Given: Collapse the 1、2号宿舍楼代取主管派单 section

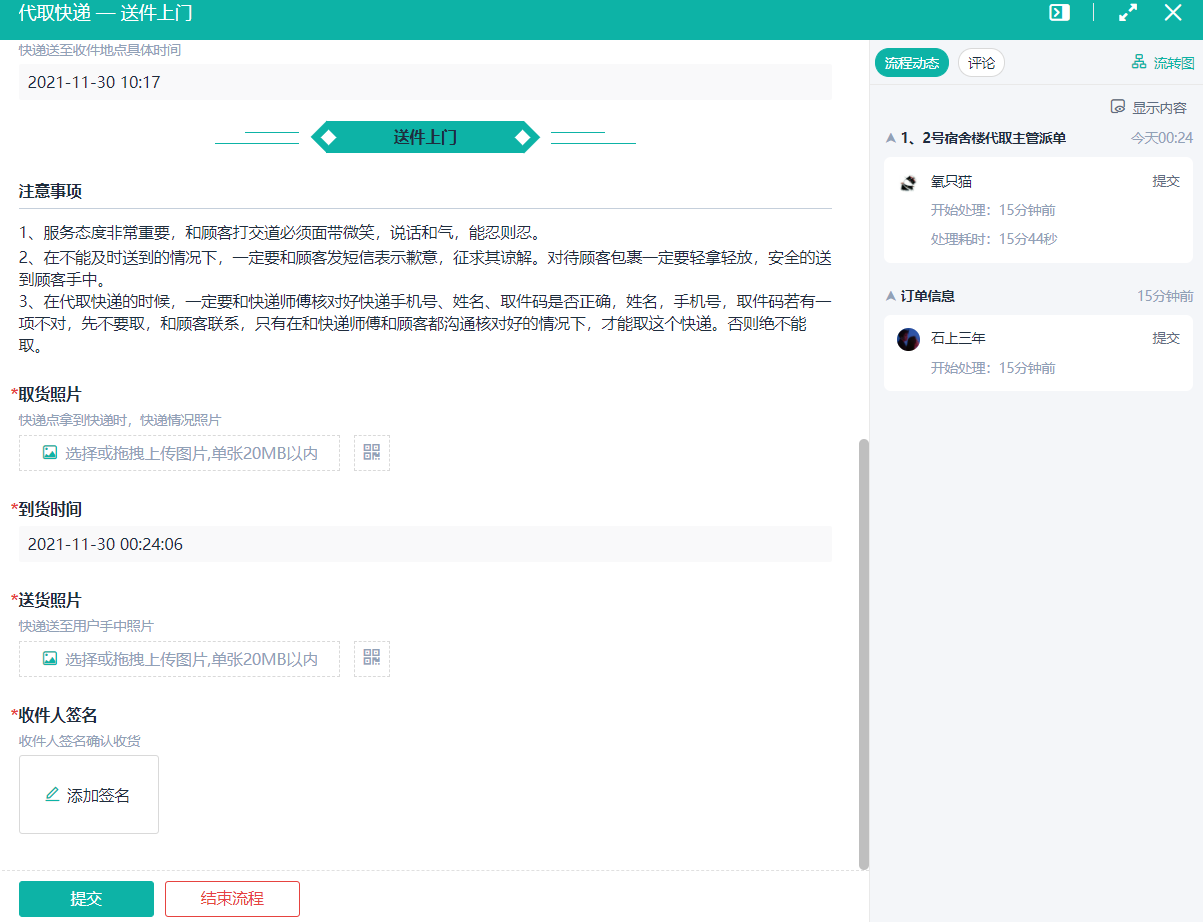Looking at the screenshot, I should (x=891, y=138).
